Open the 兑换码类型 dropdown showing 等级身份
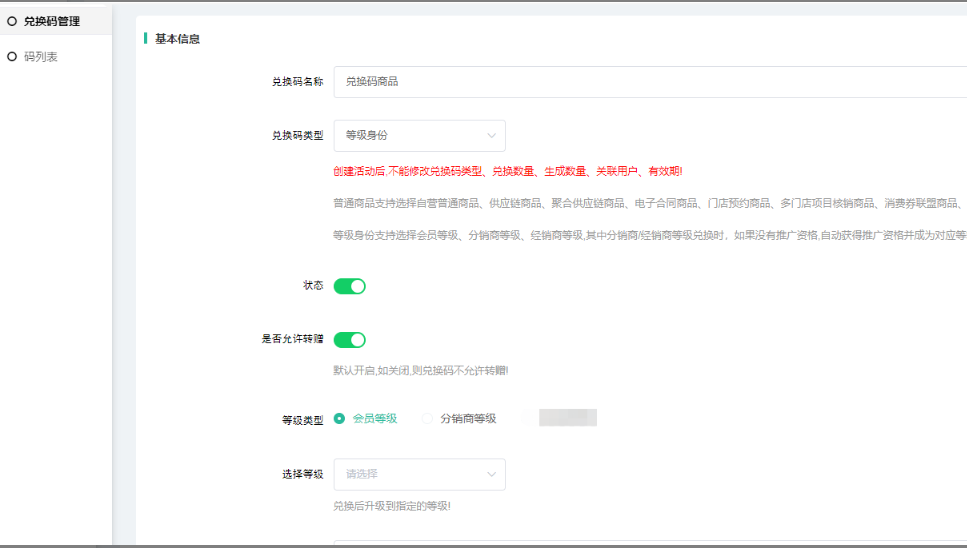This screenshot has height=548, width=967. click(x=418, y=135)
